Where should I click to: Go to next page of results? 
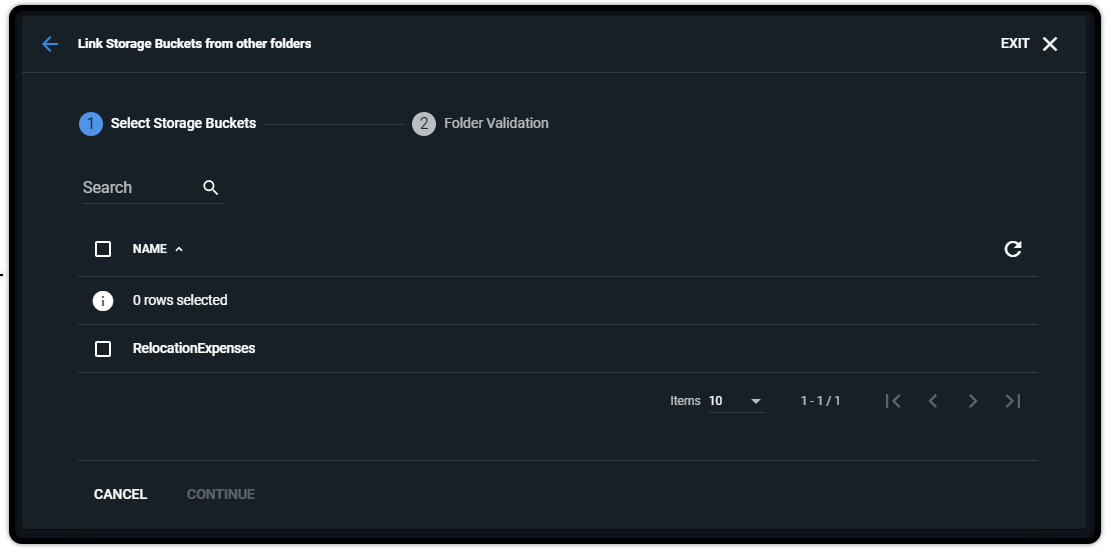pyautogui.click(x=973, y=401)
